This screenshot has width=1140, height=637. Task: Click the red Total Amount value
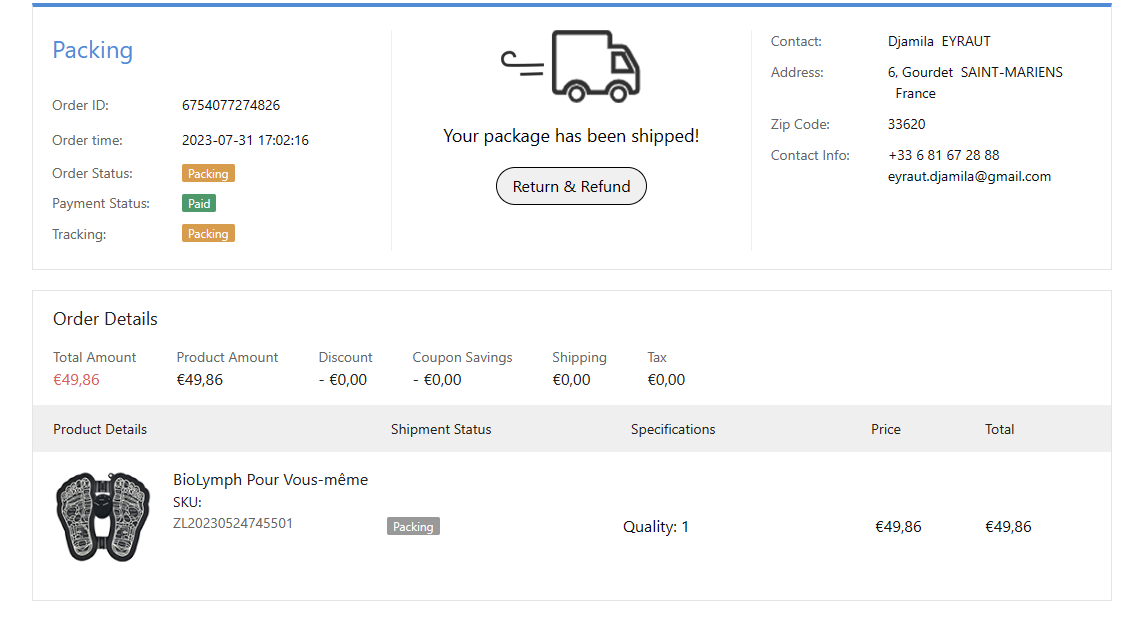76,380
